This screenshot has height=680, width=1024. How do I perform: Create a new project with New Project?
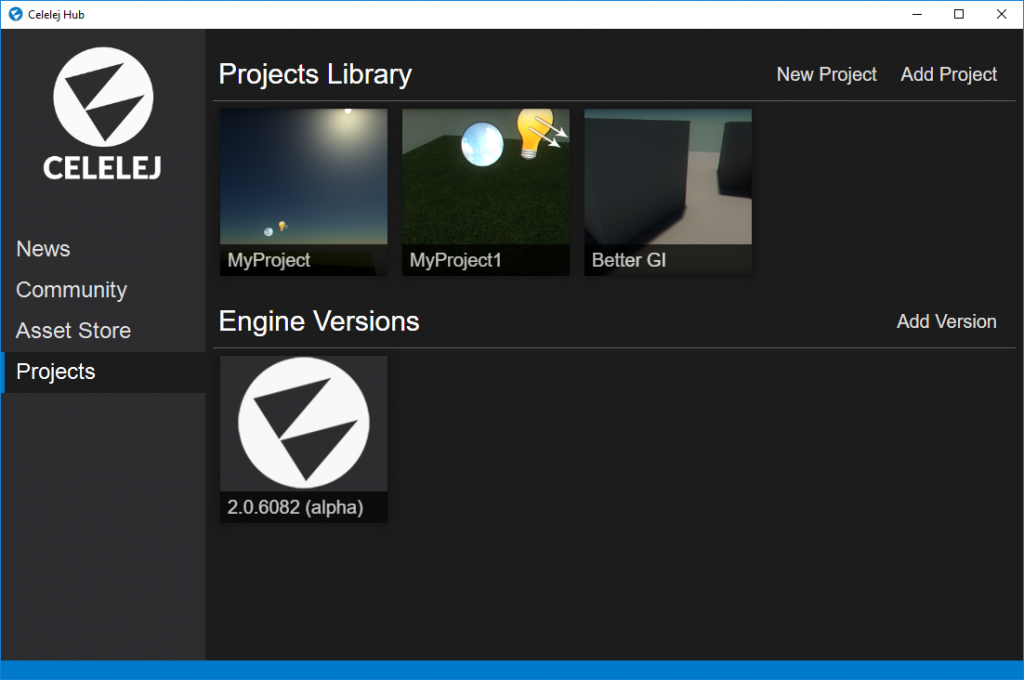[826, 75]
